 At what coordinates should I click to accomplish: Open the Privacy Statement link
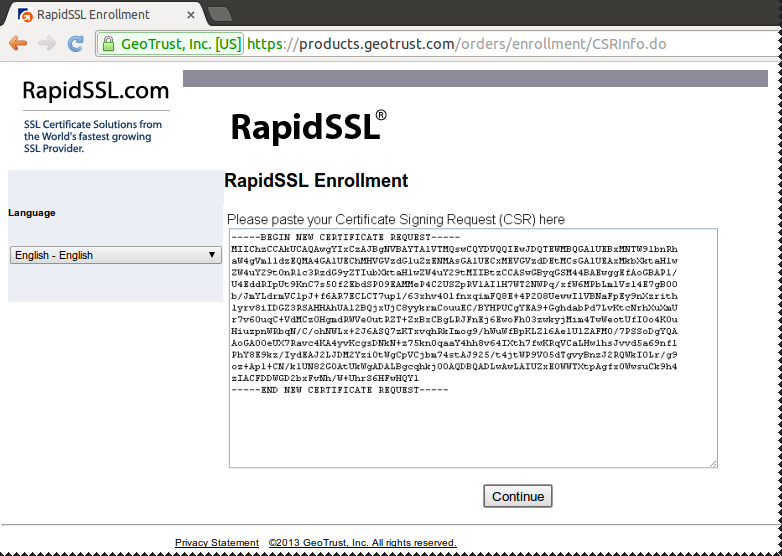(217, 543)
